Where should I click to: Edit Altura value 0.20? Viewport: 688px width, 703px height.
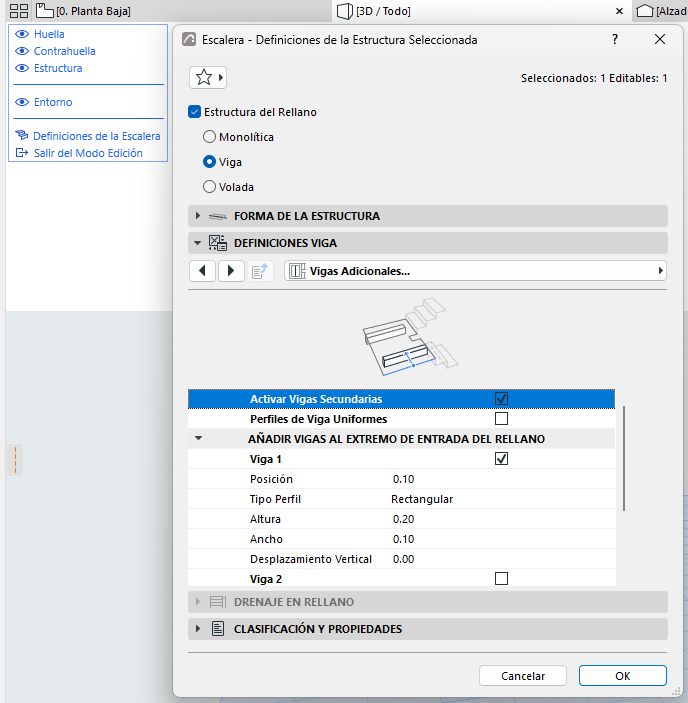click(403, 519)
